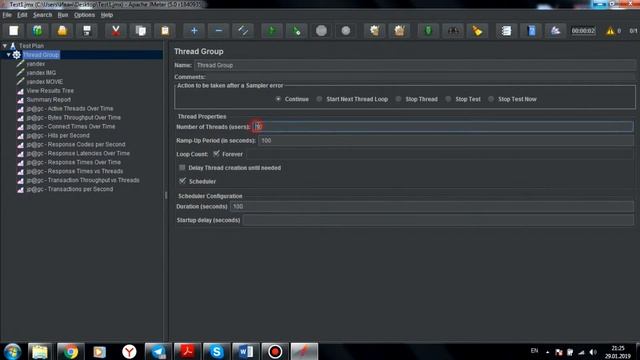
Task: Open Search with binoculars icon
Action: [x=453, y=31]
